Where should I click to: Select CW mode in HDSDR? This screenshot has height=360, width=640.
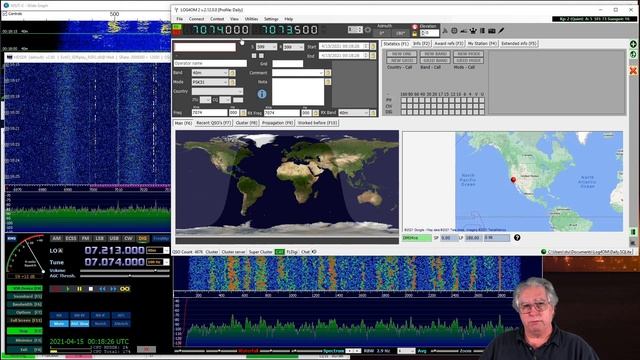click(128, 238)
